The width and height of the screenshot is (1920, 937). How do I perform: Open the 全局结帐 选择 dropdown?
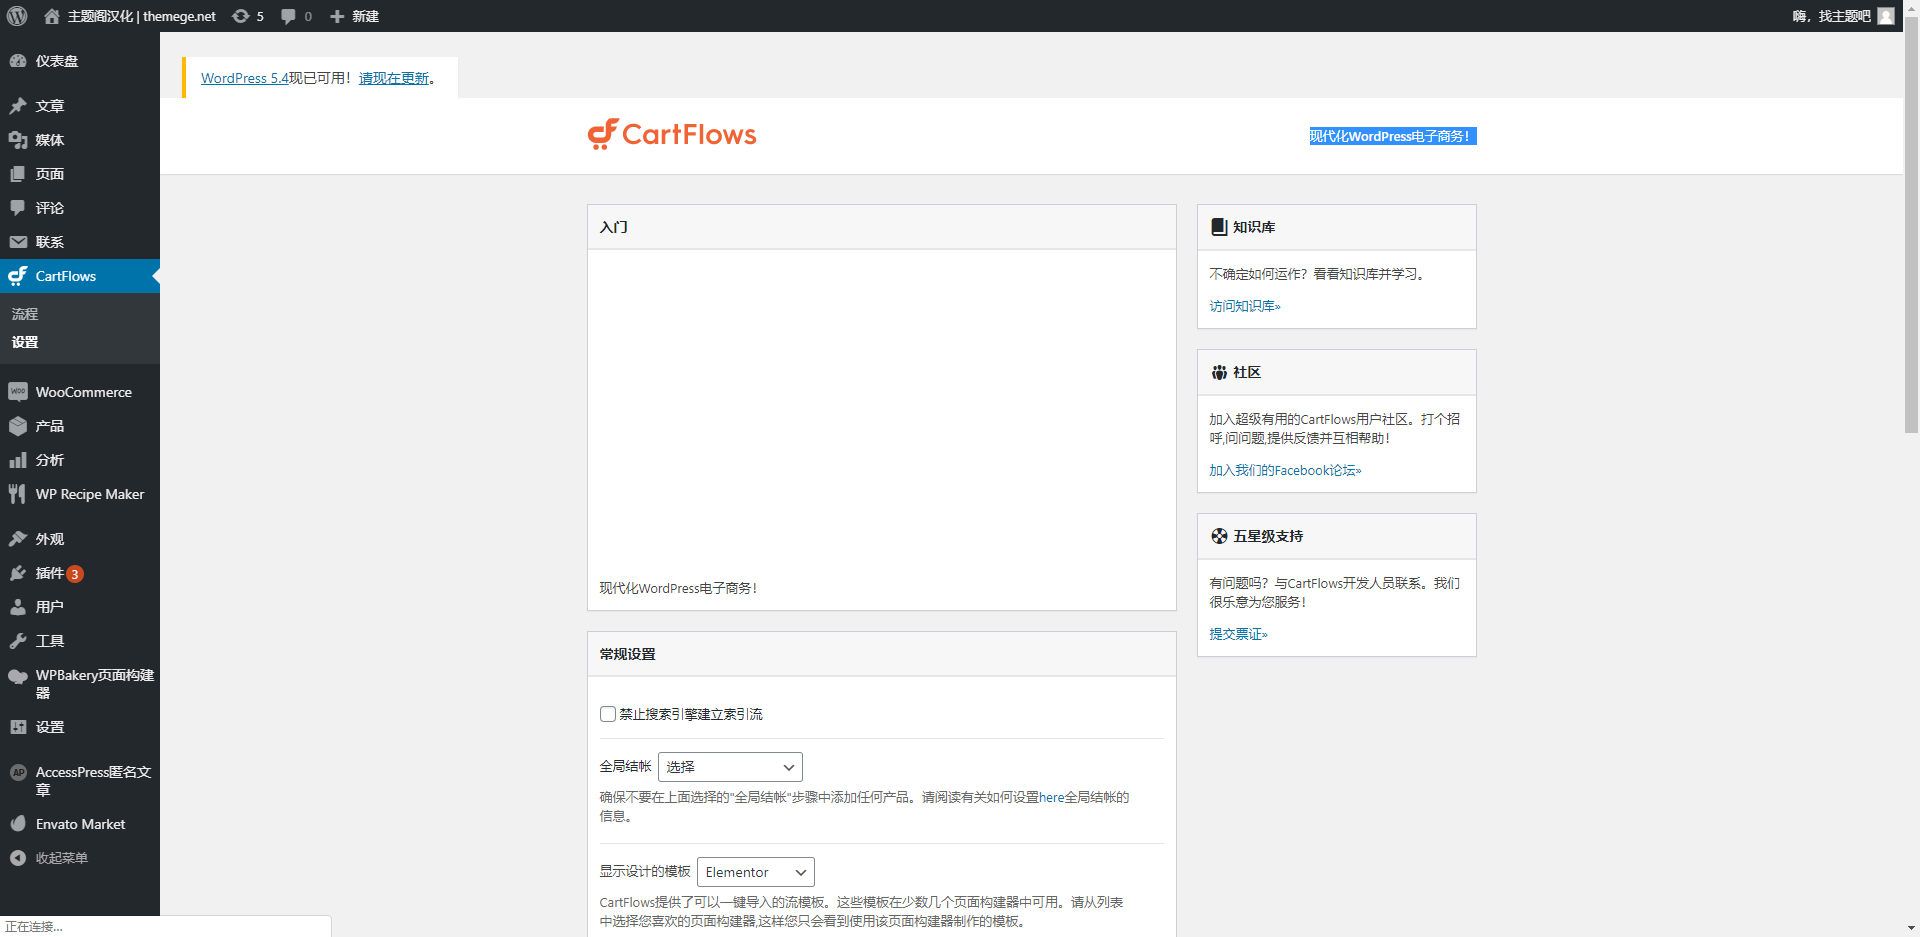point(730,767)
